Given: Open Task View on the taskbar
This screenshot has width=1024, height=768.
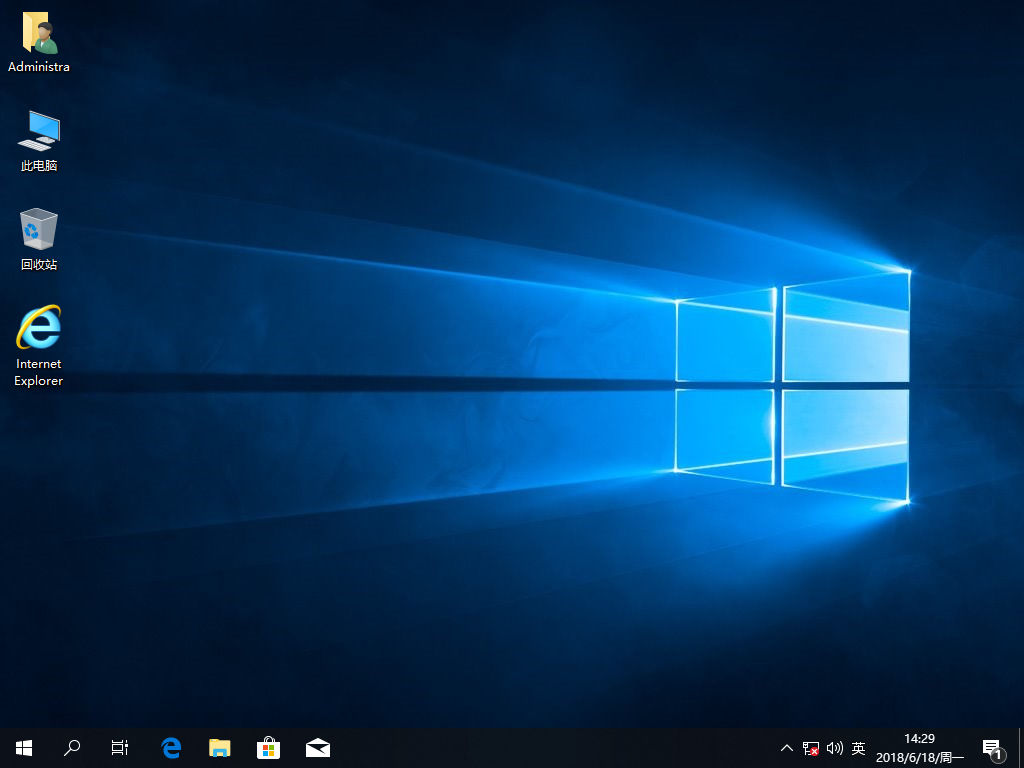Looking at the screenshot, I should pos(120,748).
